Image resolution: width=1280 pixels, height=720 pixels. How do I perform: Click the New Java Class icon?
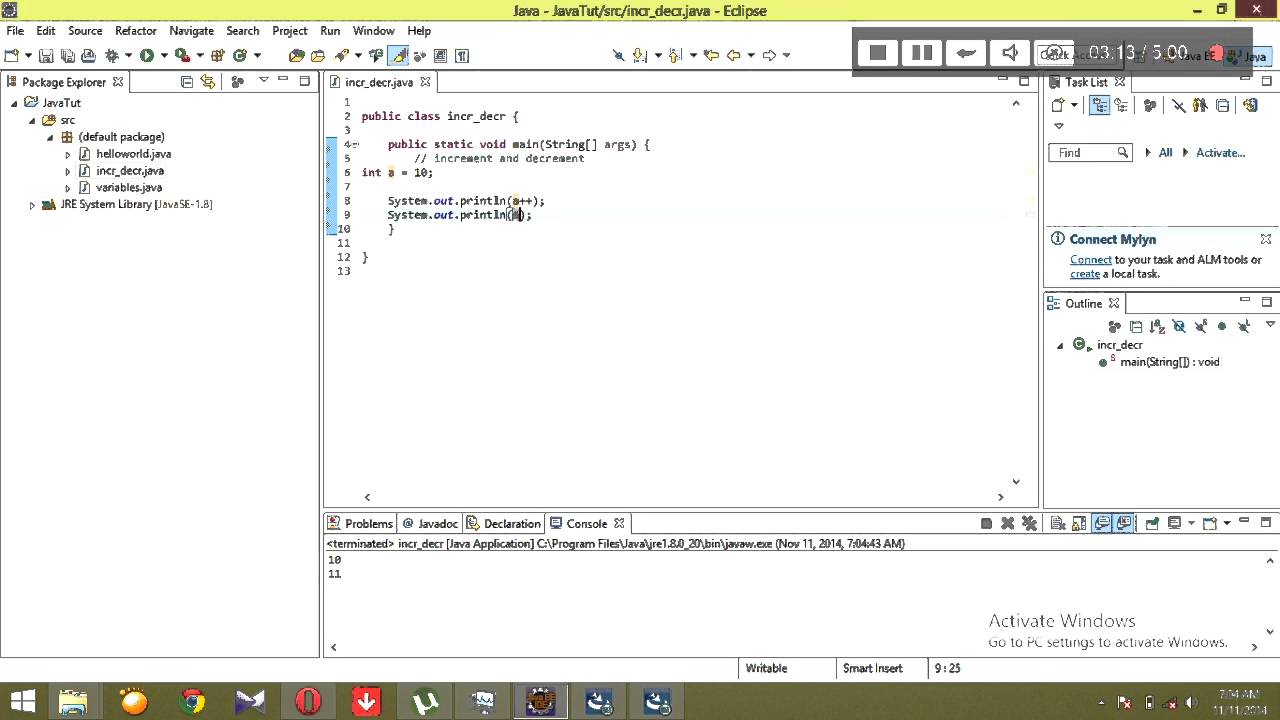pos(240,55)
